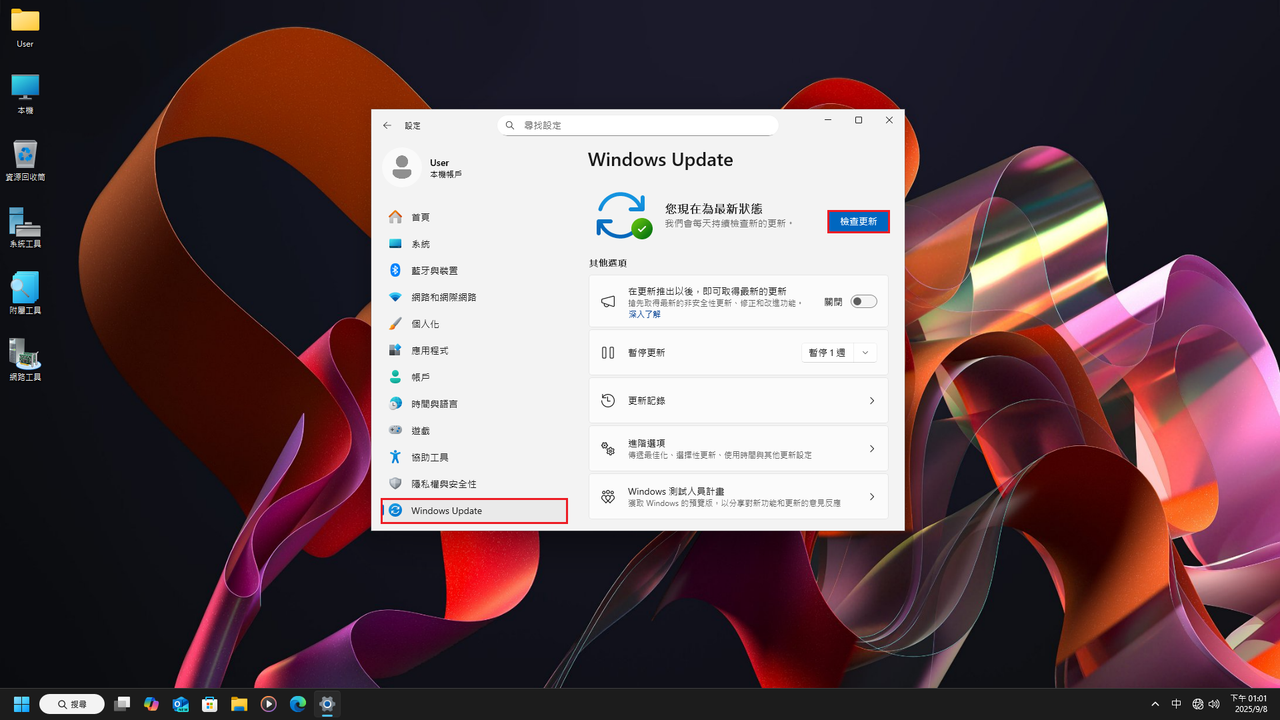Launch Outlook from the taskbar
1280x720 pixels.
(181, 704)
